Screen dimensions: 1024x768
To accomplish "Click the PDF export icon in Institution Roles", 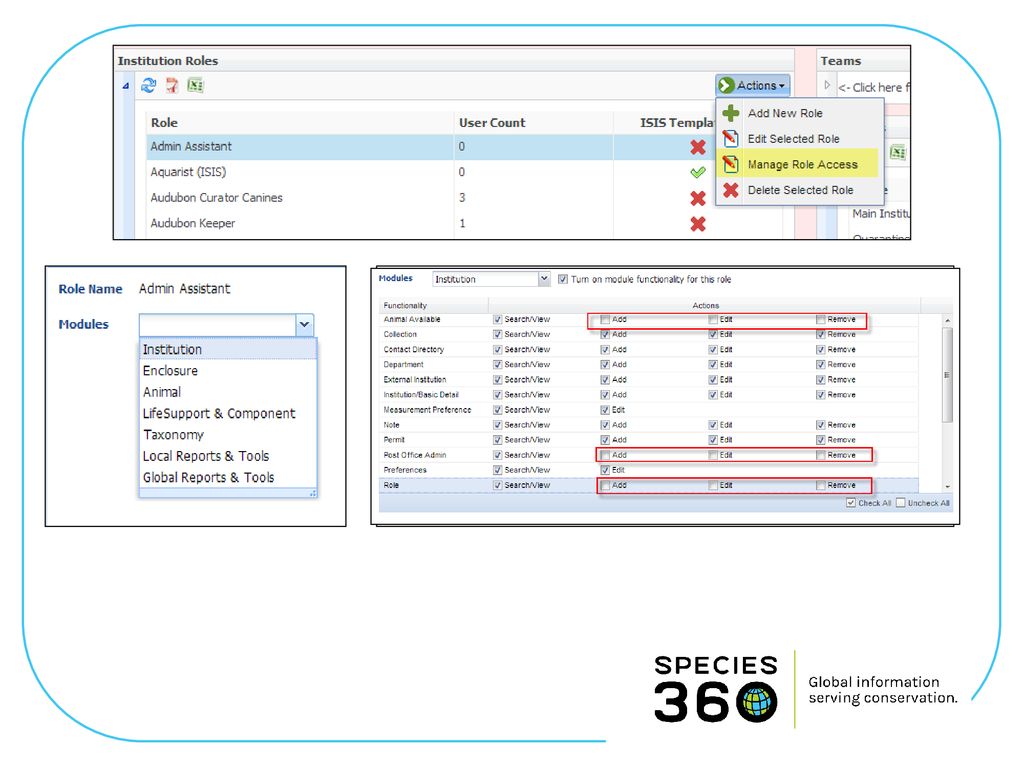I will [x=172, y=86].
